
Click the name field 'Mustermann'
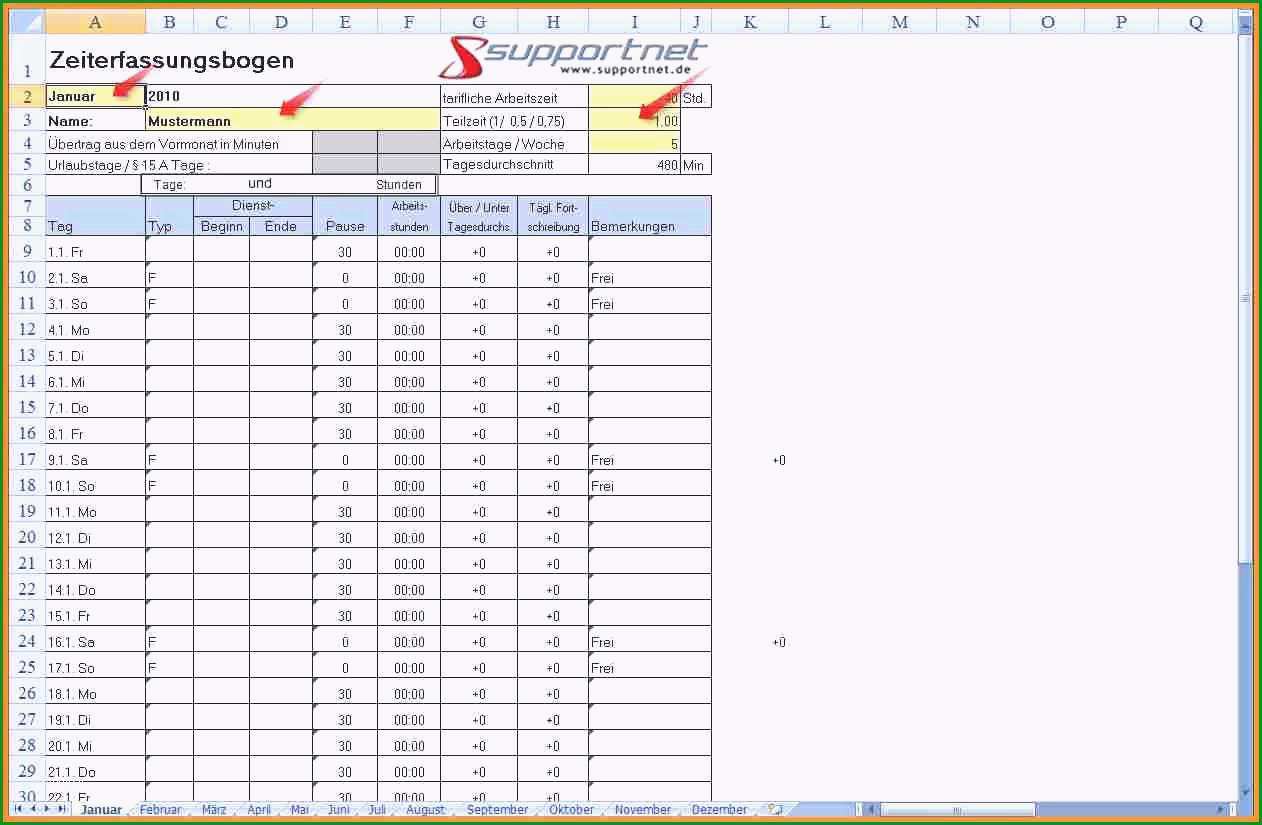[292, 120]
